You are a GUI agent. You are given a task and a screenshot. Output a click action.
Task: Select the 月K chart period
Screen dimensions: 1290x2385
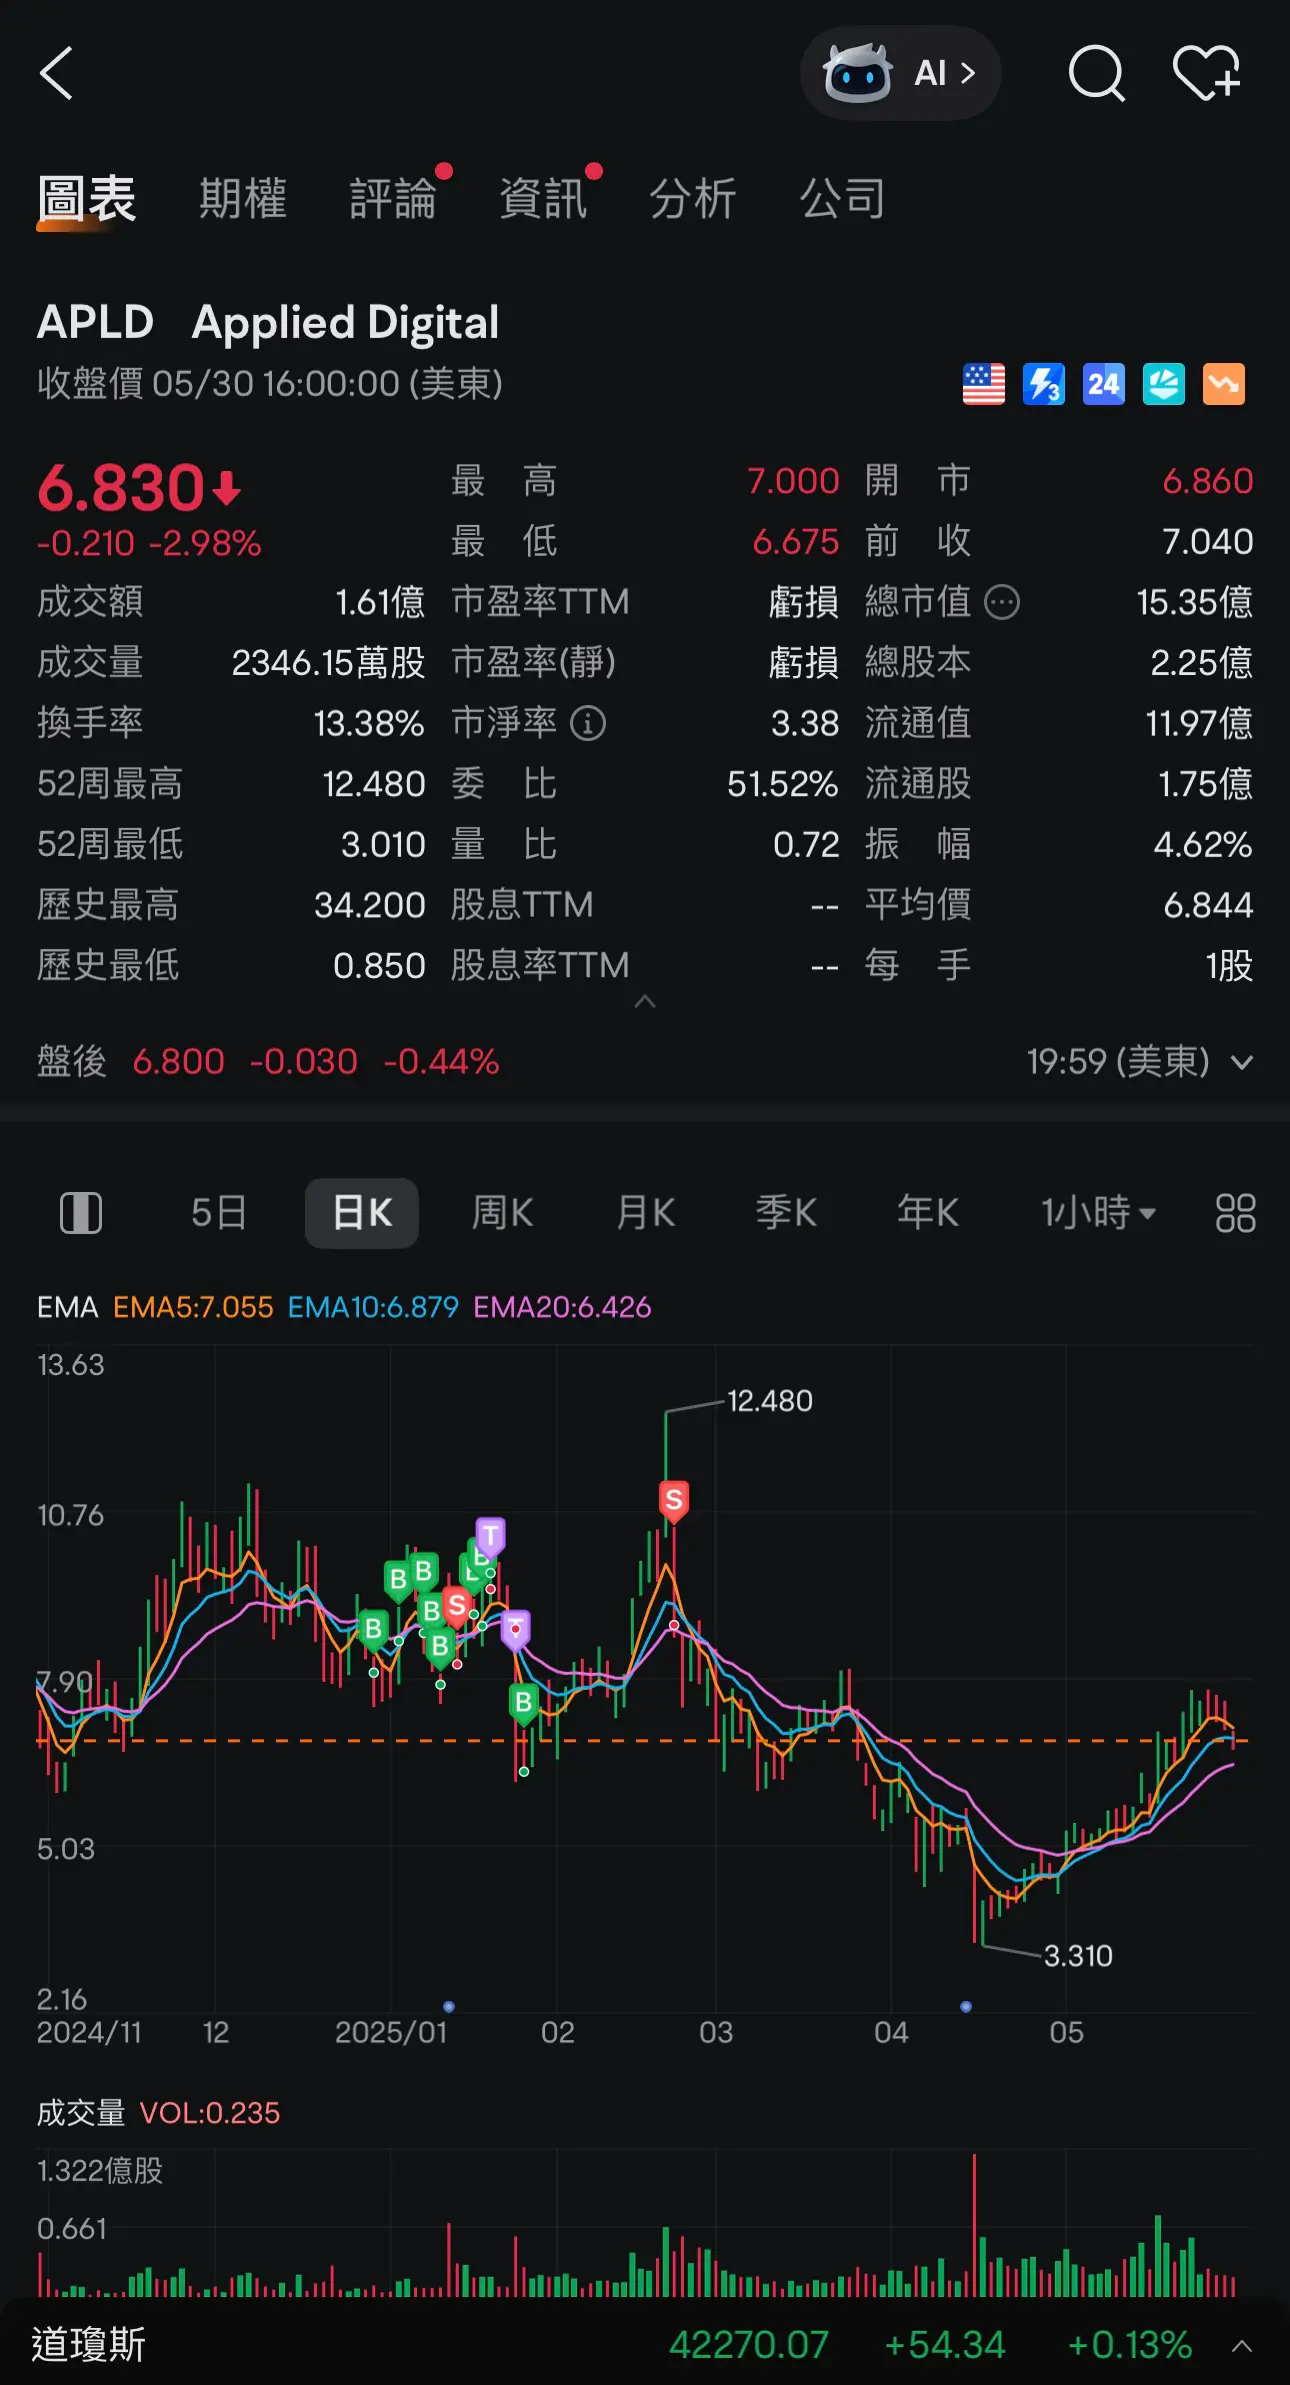coord(646,1213)
